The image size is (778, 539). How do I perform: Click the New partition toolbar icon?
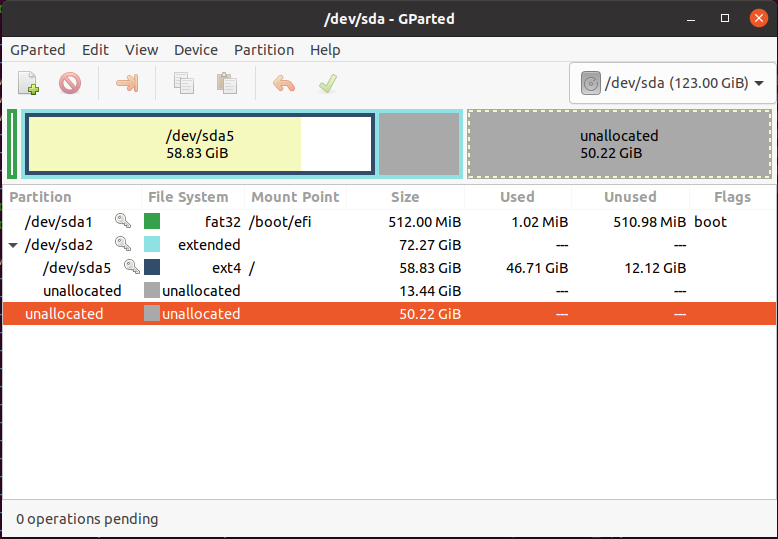[28, 83]
